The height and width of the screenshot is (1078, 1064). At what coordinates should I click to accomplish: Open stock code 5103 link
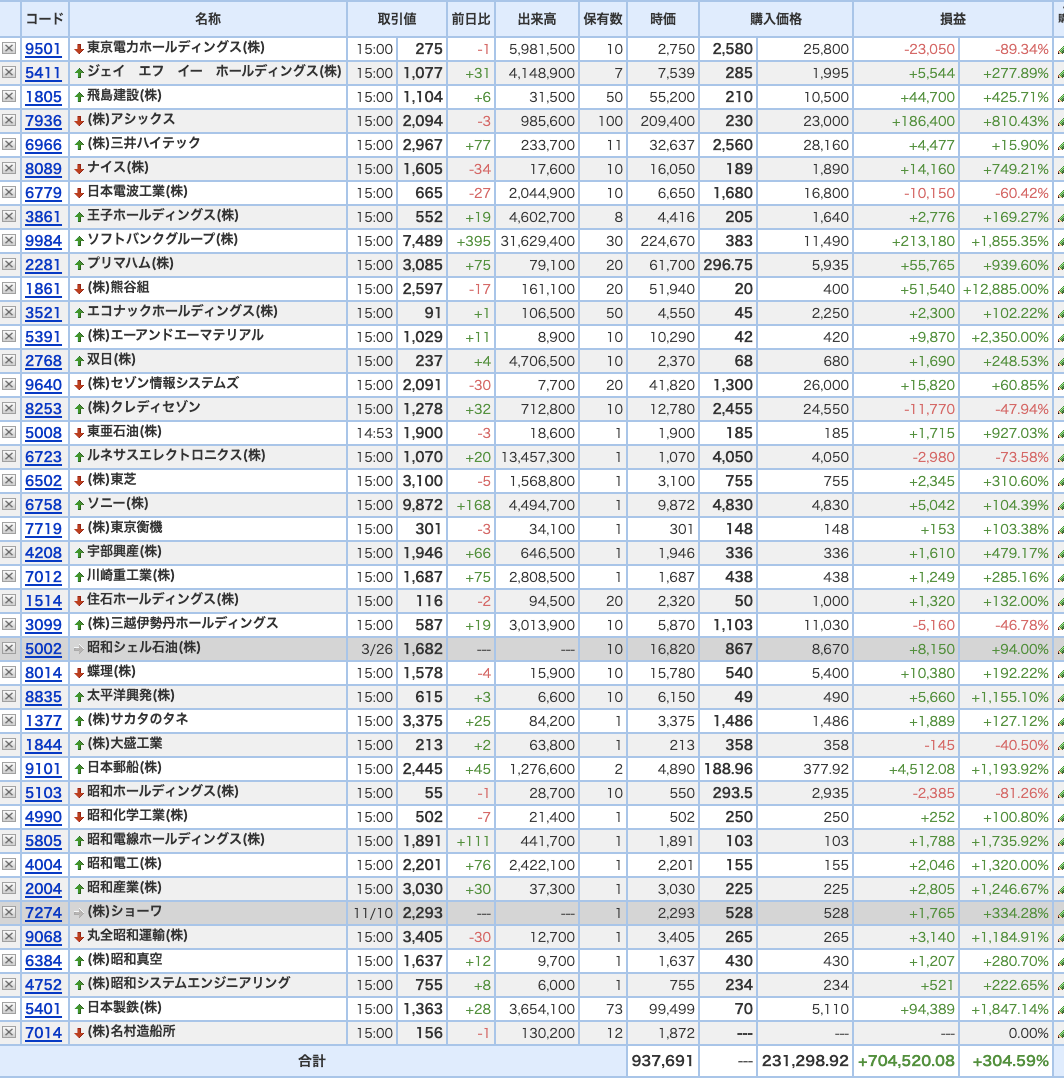tap(43, 793)
